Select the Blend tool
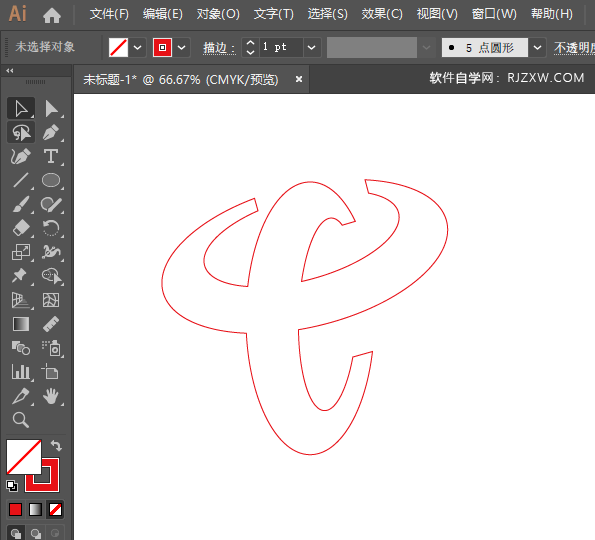 pos(21,348)
